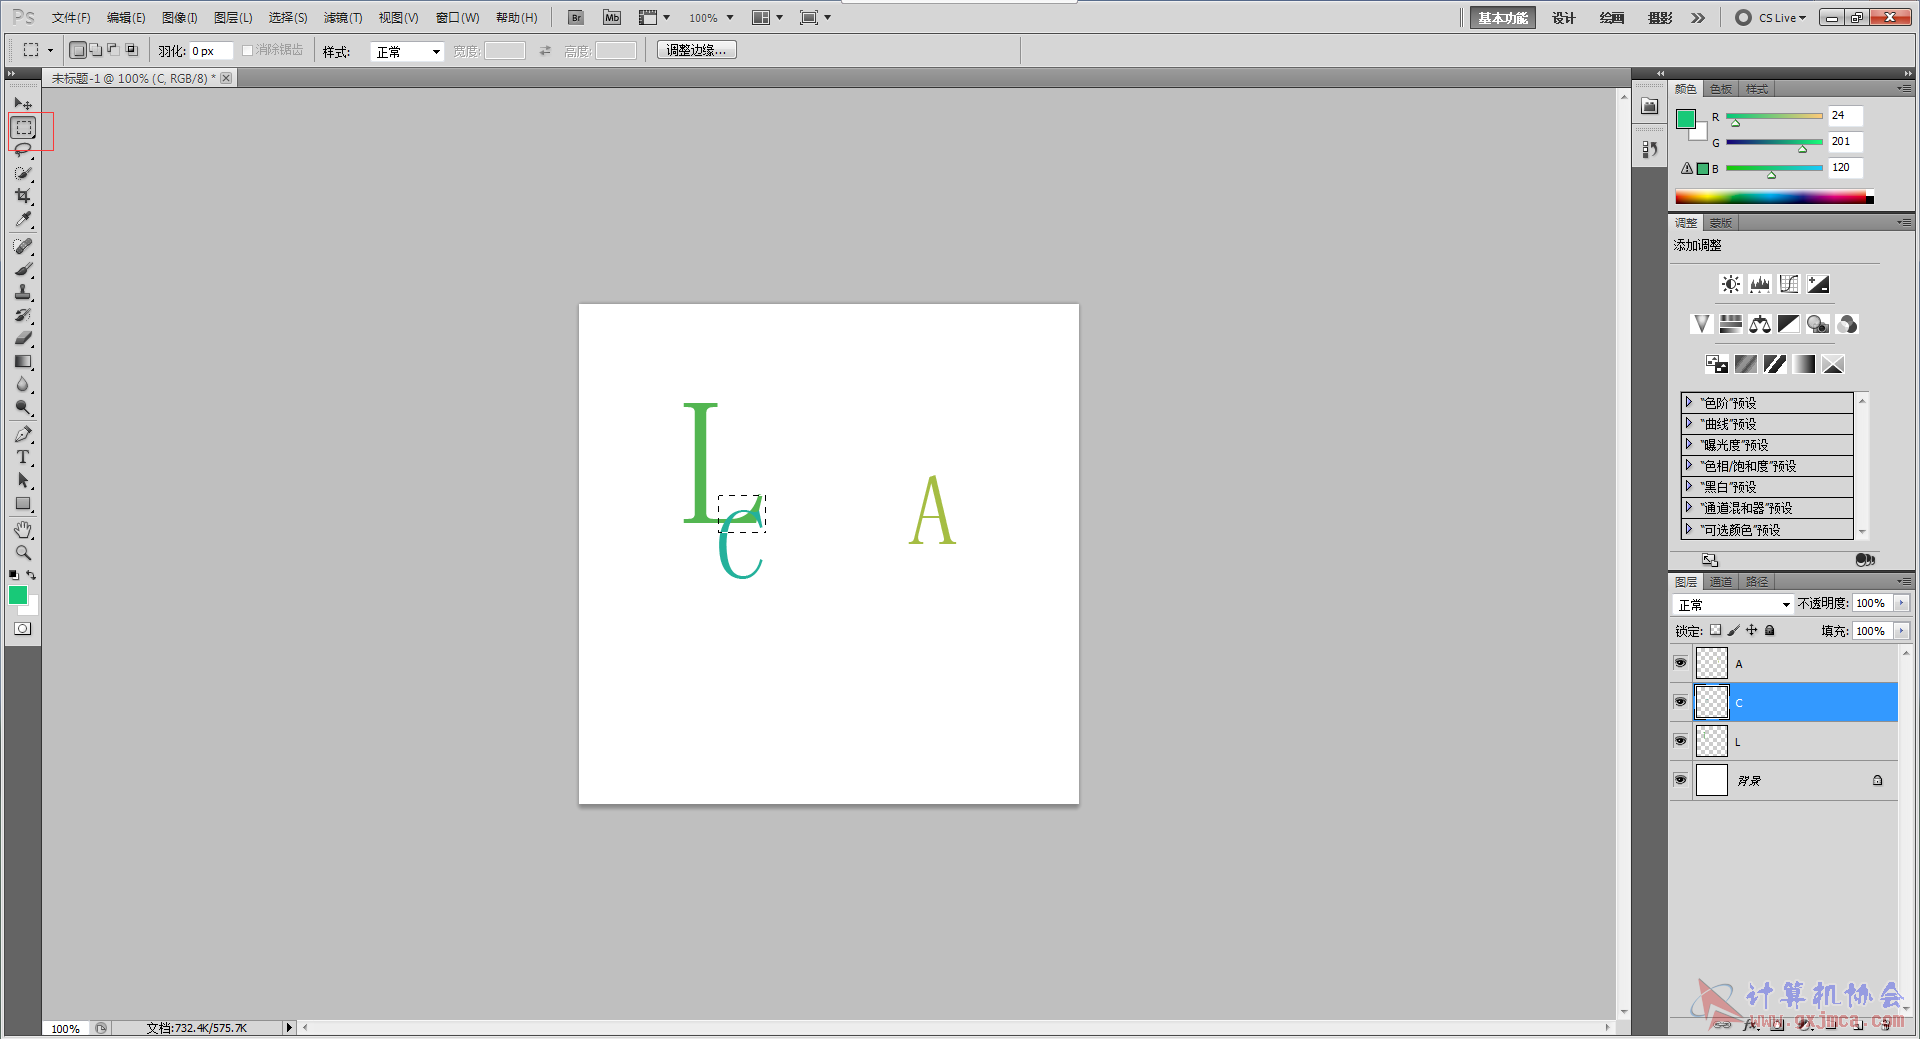Toggle lock image pixels
1920x1039 pixels.
coord(1734,630)
